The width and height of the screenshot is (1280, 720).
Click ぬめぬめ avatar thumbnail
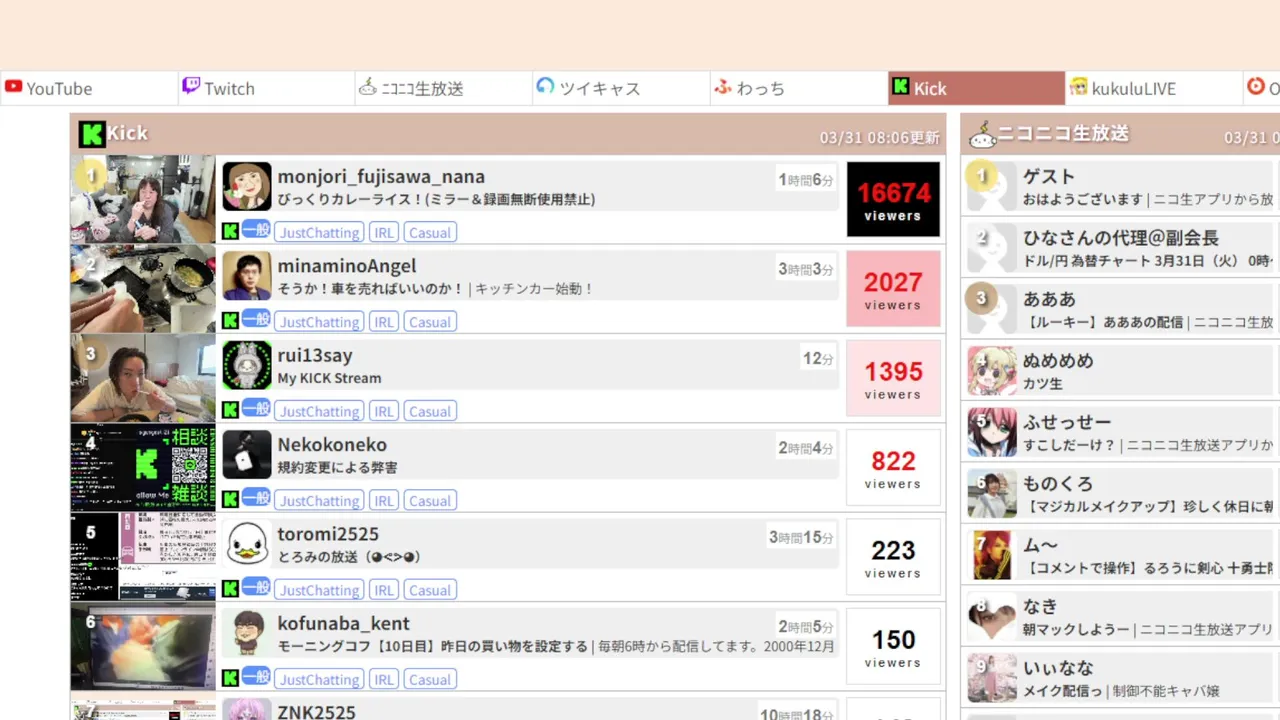(x=992, y=371)
